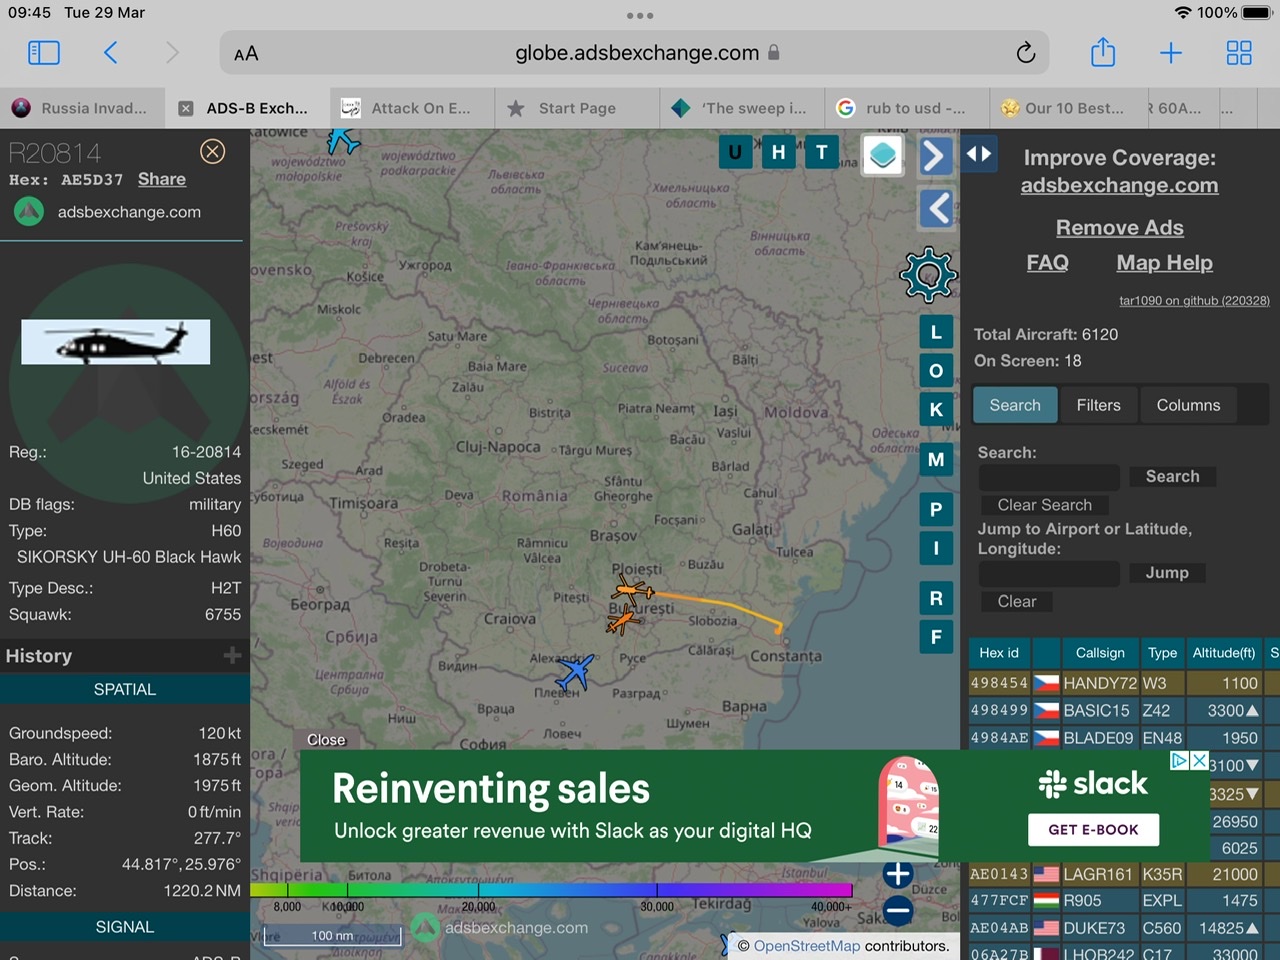
Task: Toggle the P persistence button
Action: tap(936, 509)
